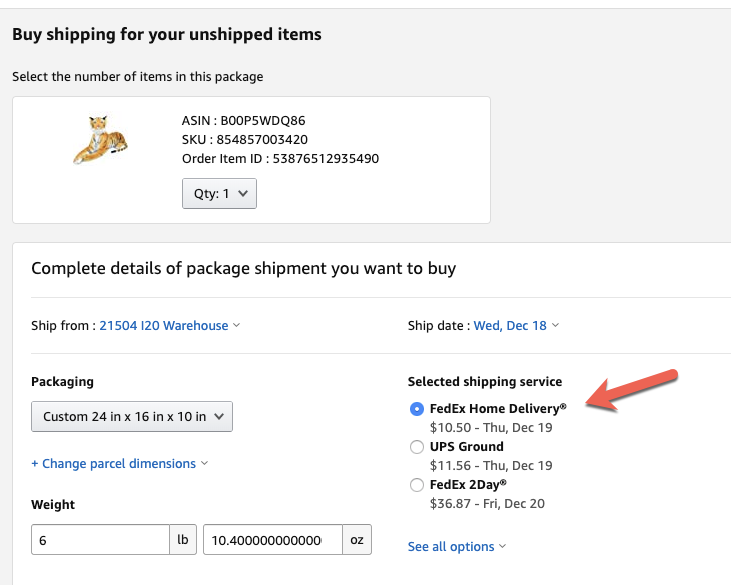Image resolution: width=731 pixels, height=585 pixels.
Task: Click the Qty dropdown arrow icon
Action: pyautogui.click(x=243, y=193)
